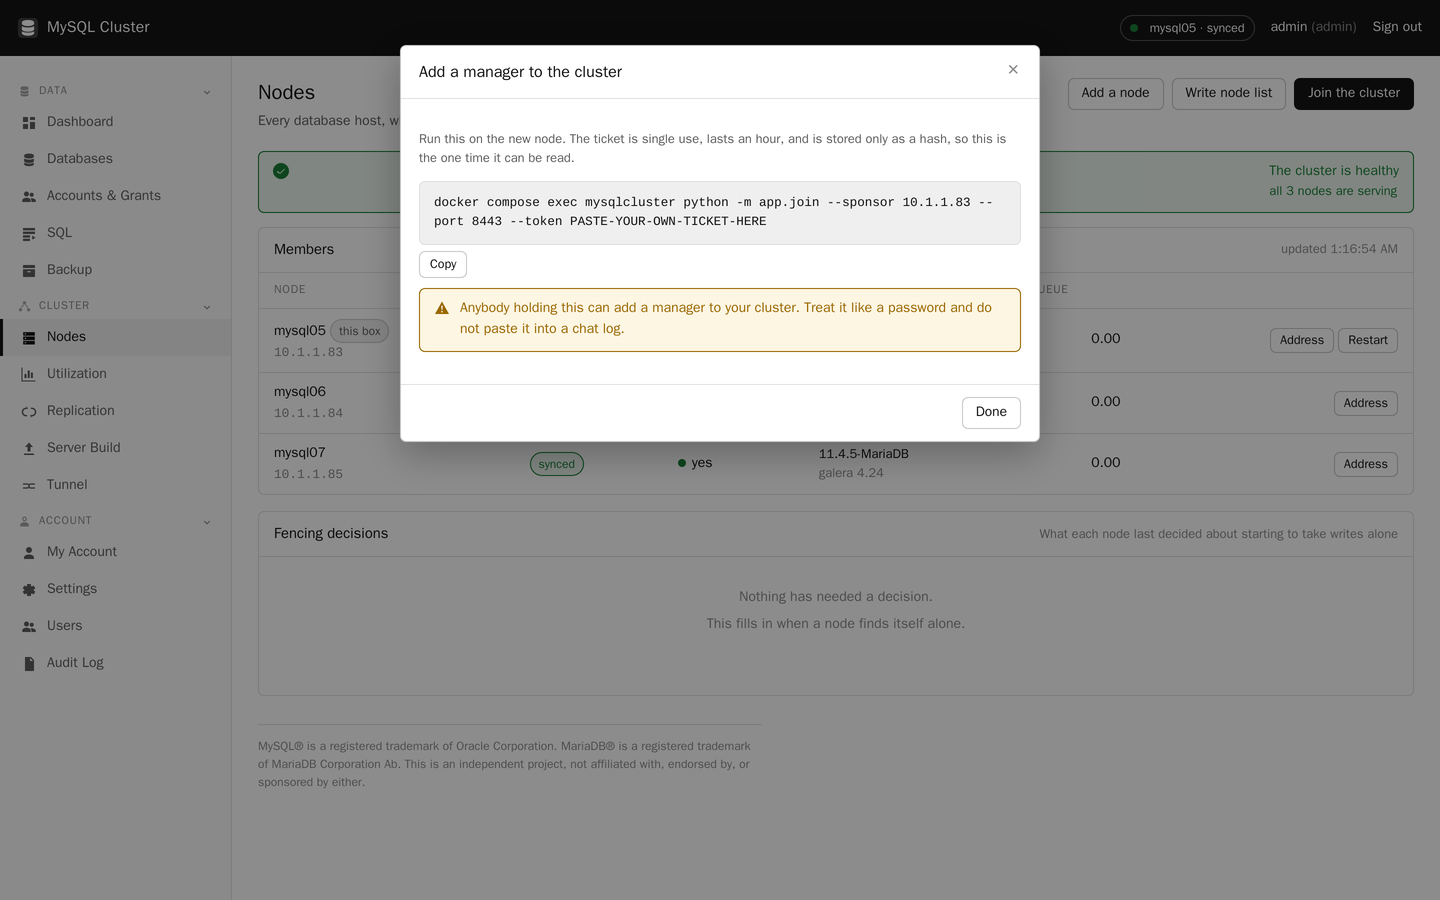Image resolution: width=1440 pixels, height=900 pixels.
Task: Open the Users page
Action: (116, 626)
